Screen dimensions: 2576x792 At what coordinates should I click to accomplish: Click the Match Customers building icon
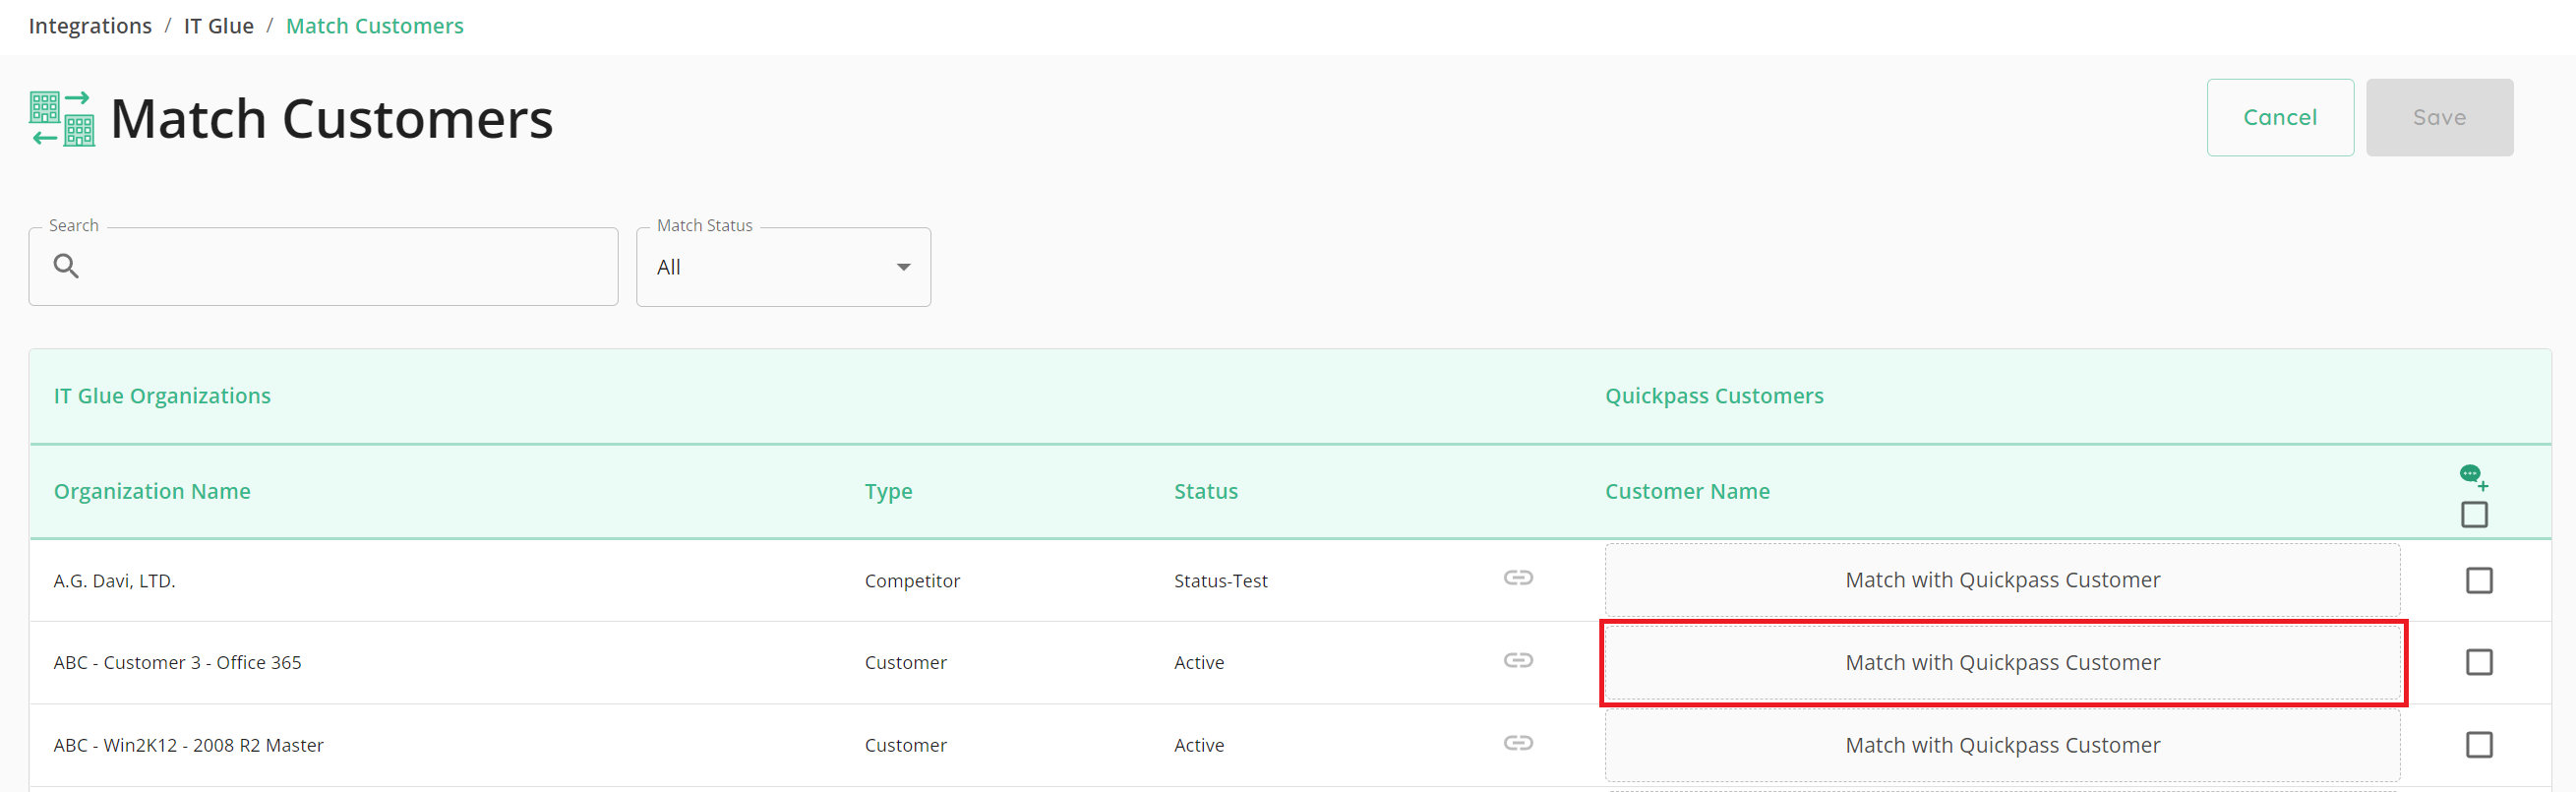pos(62,118)
